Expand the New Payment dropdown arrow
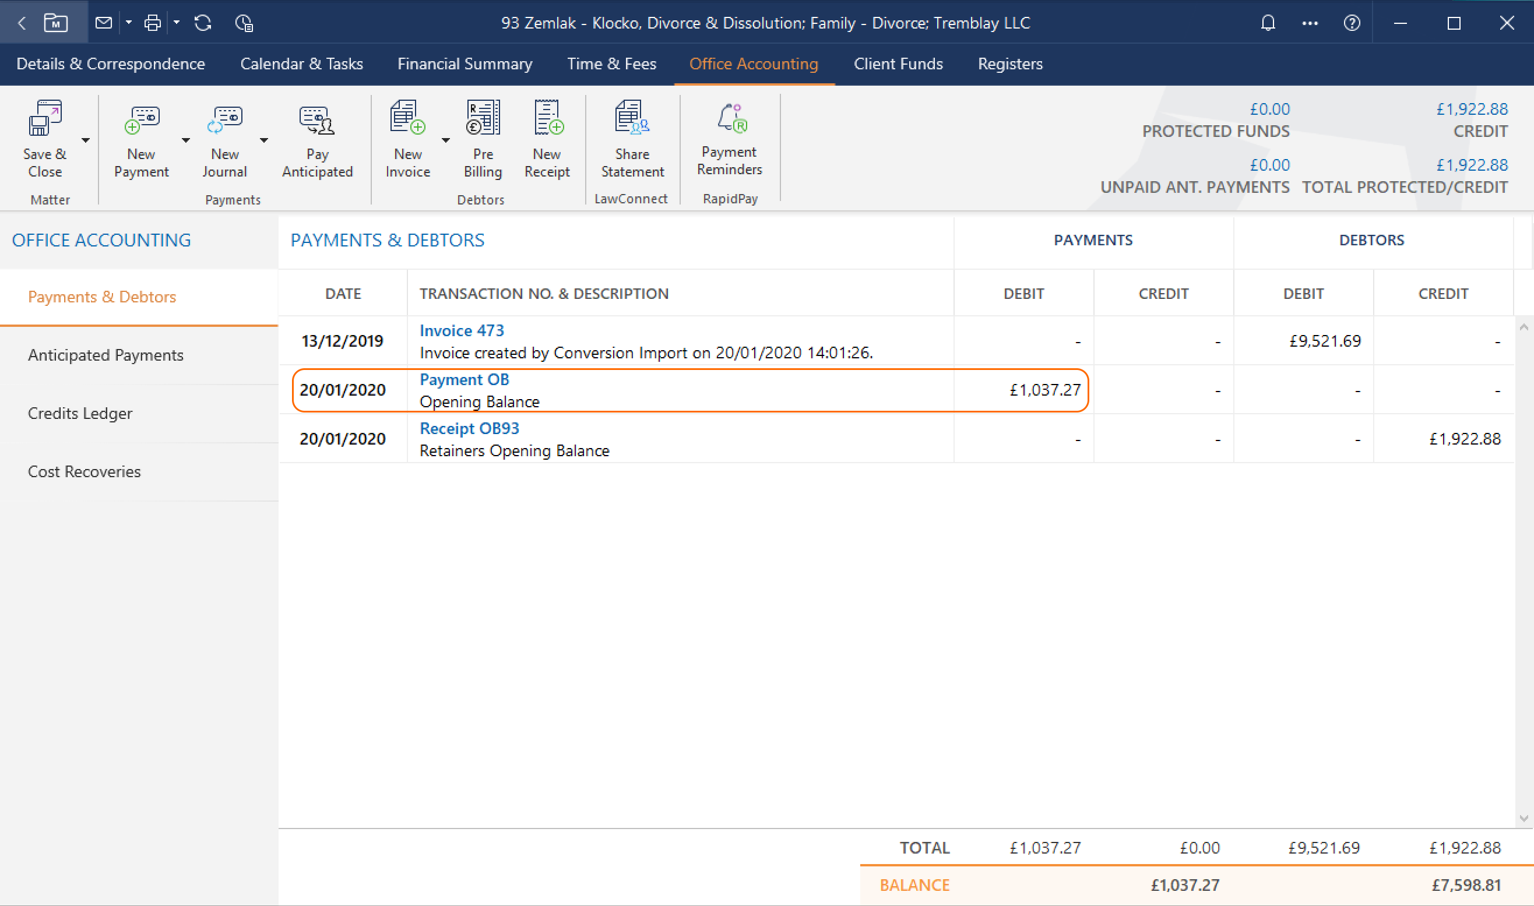The image size is (1534, 906). pyautogui.click(x=186, y=141)
